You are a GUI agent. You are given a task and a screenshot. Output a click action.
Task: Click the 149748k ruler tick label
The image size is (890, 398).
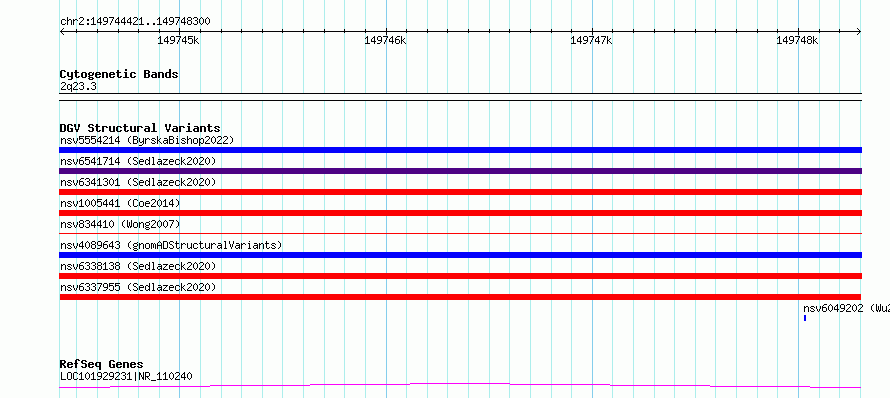pyautogui.click(x=797, y=40)
